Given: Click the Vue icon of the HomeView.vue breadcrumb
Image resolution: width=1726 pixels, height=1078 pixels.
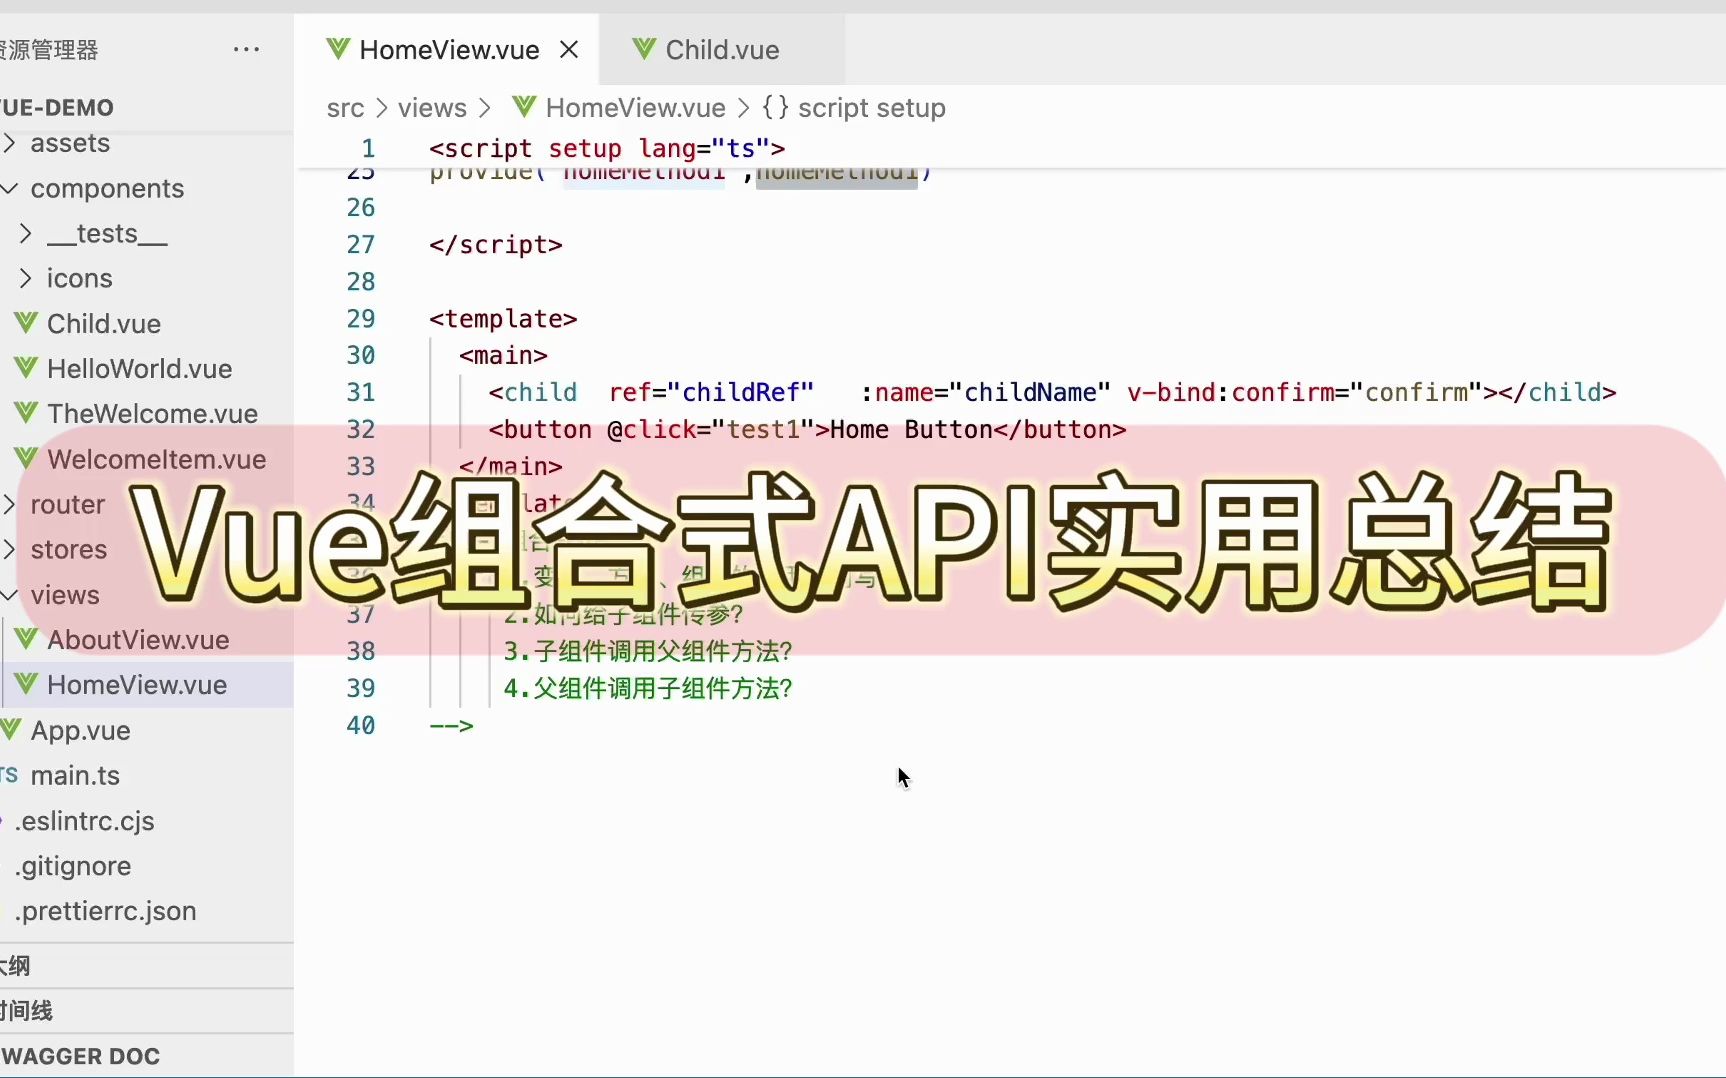Looking at the screenshot, I should click(x=525, y=107).
